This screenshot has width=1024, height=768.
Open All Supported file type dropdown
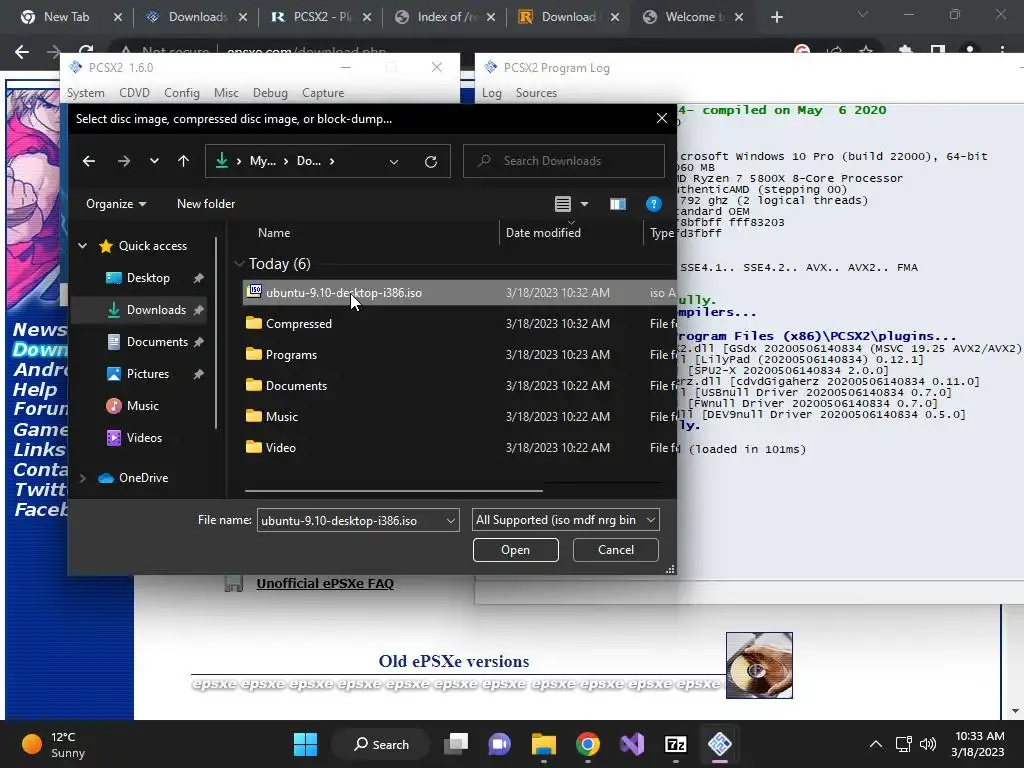pyautogui.click(x=566, y=520)
